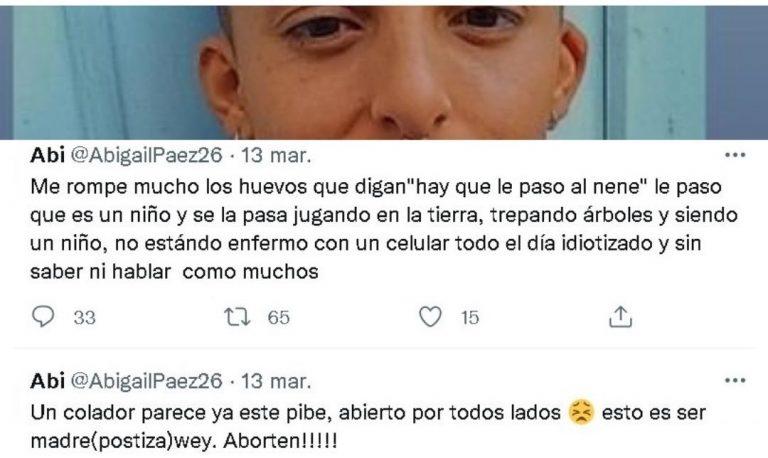The image size is (768, 458).
Task: Share tweet using upload arrow icon
Action: [621, 317]
